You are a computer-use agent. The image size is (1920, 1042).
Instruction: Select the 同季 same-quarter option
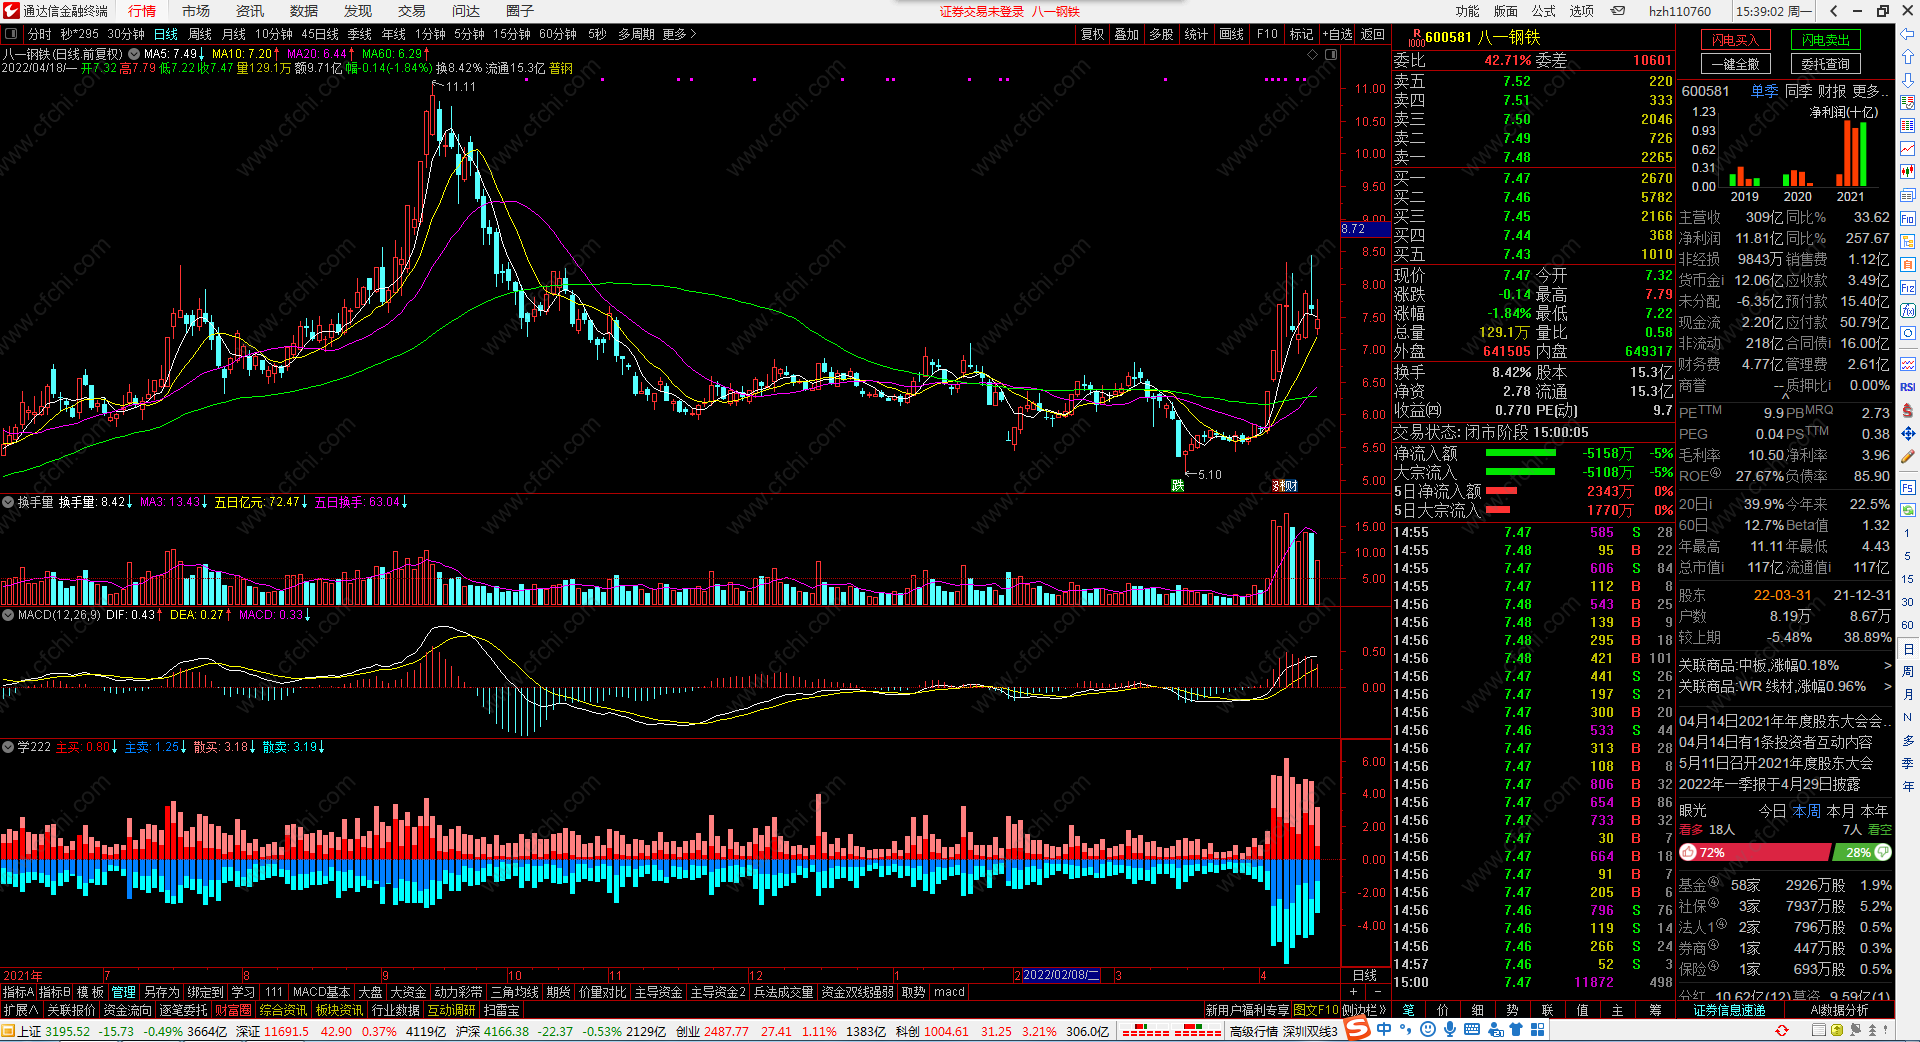tap(1798, 91)
